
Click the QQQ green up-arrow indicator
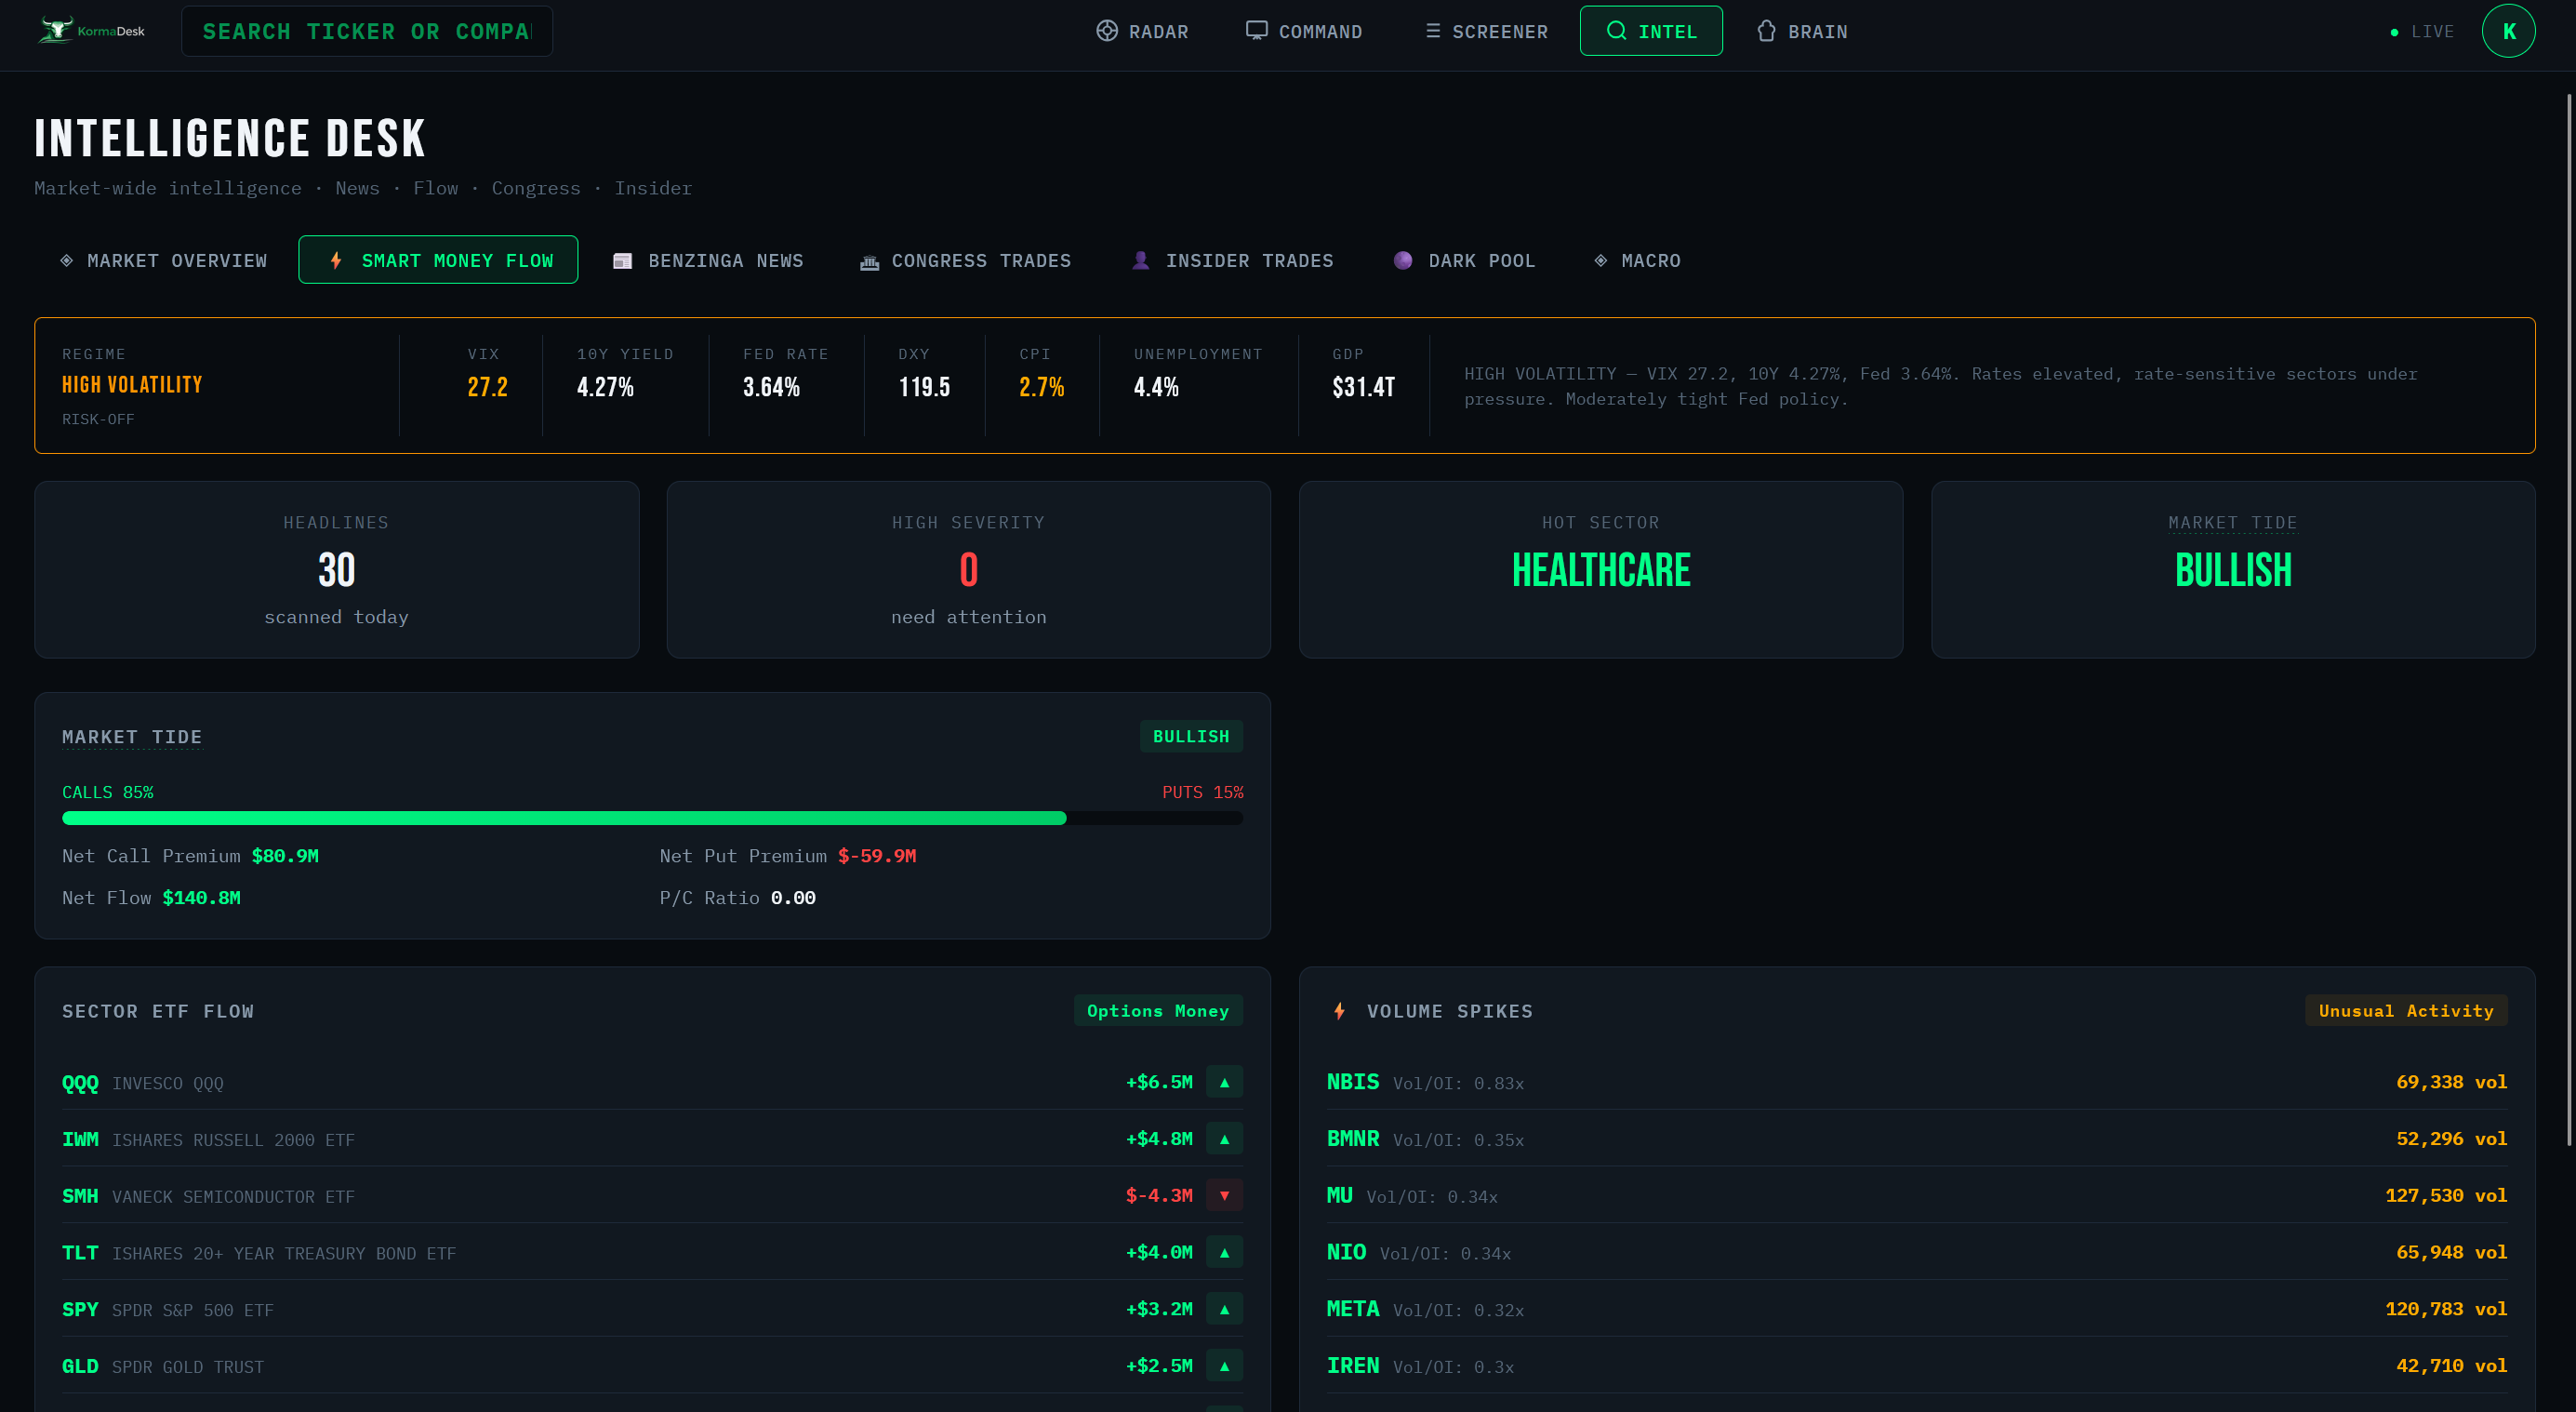(x=1224, y=1083)
